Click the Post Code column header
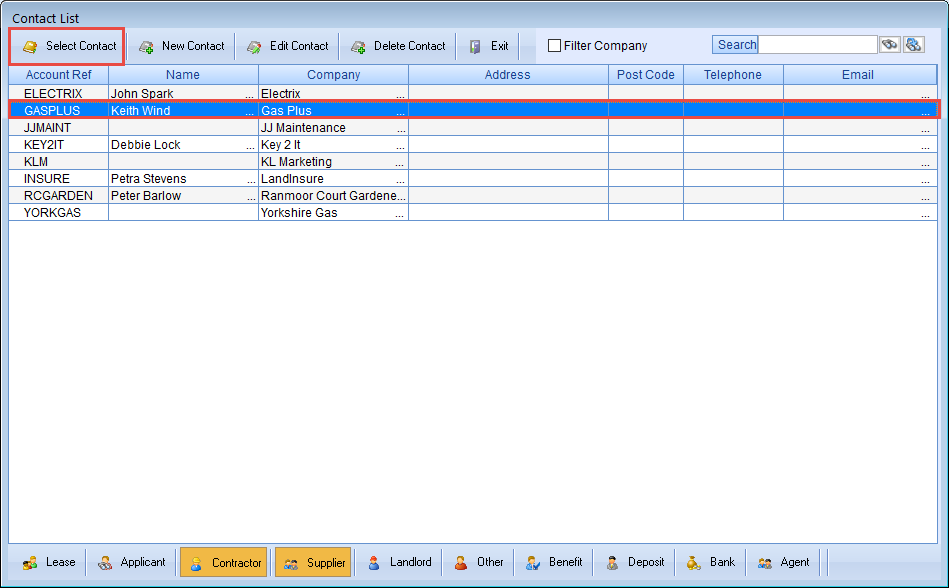The height and width of the screenshot is (588, 949). 646,75
